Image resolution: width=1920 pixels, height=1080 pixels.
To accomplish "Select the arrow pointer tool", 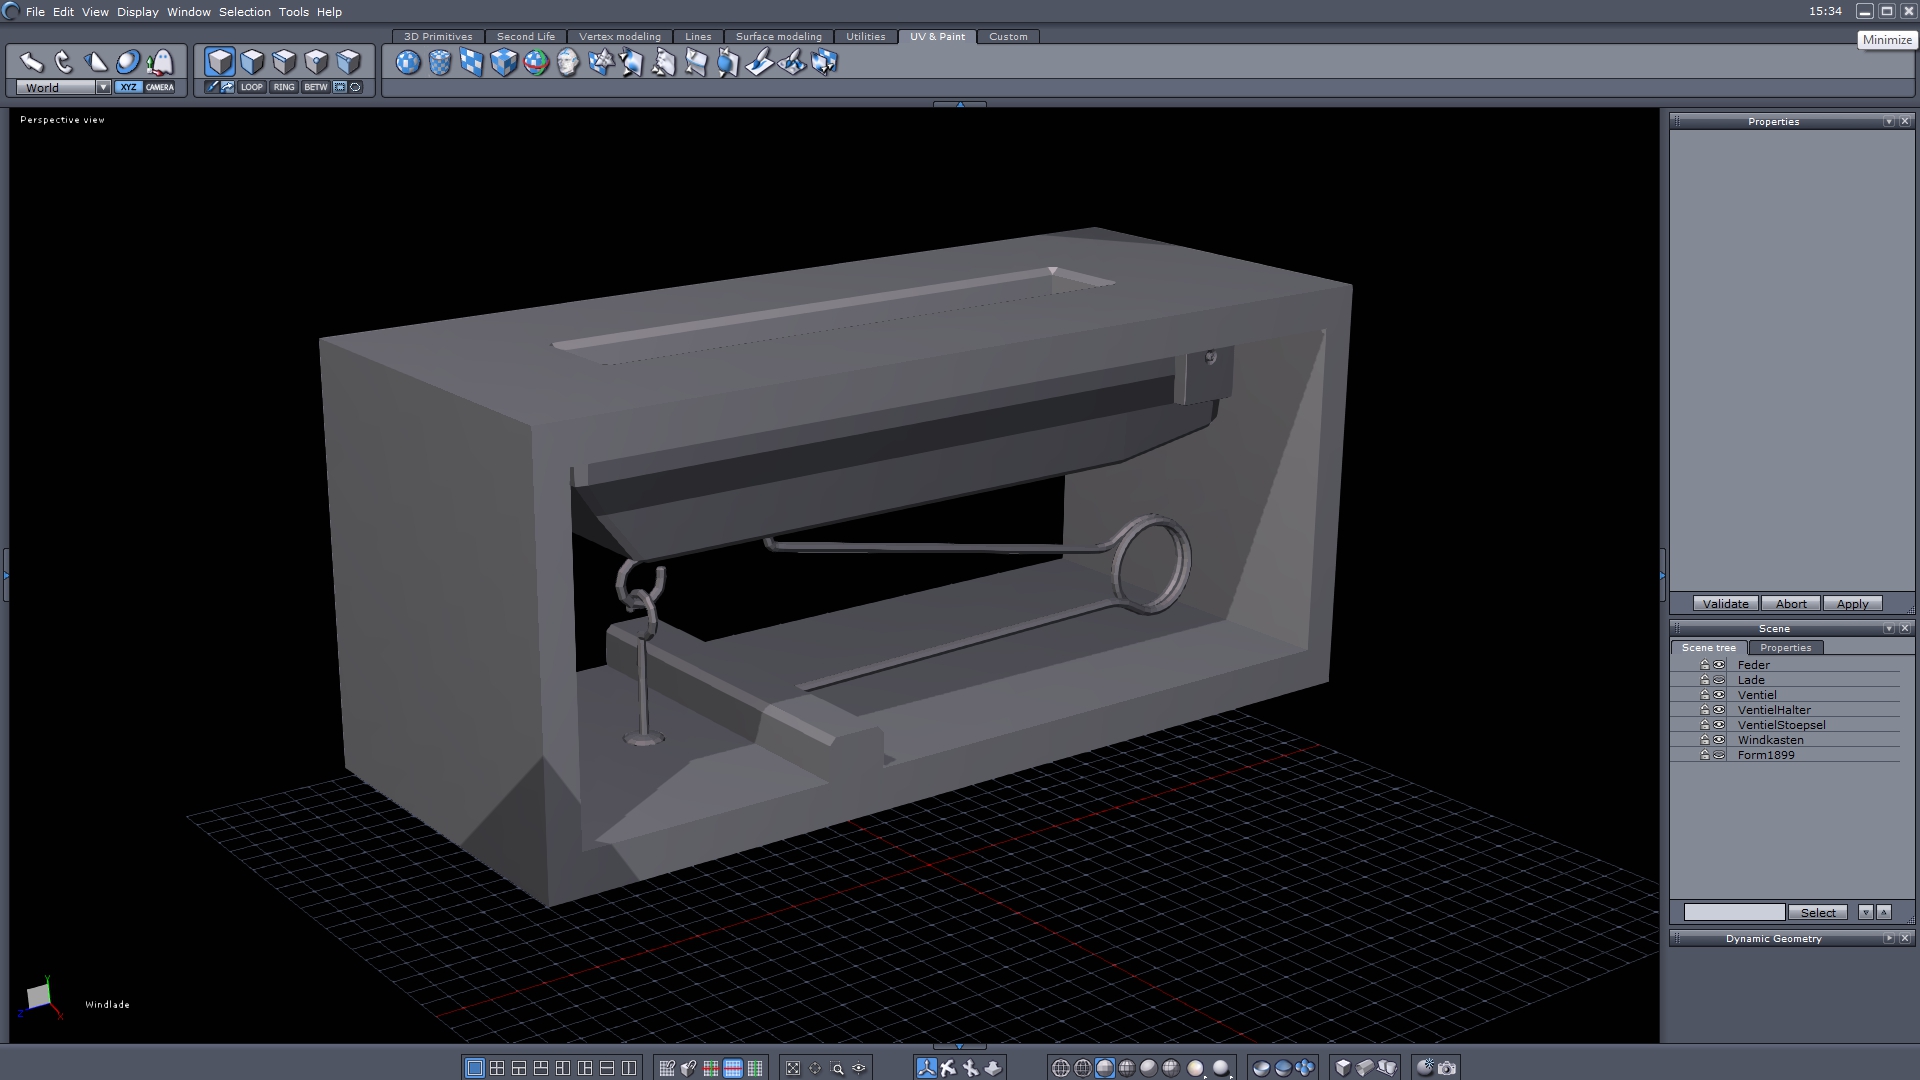I will pyautogui.click(x=32, y=62).
